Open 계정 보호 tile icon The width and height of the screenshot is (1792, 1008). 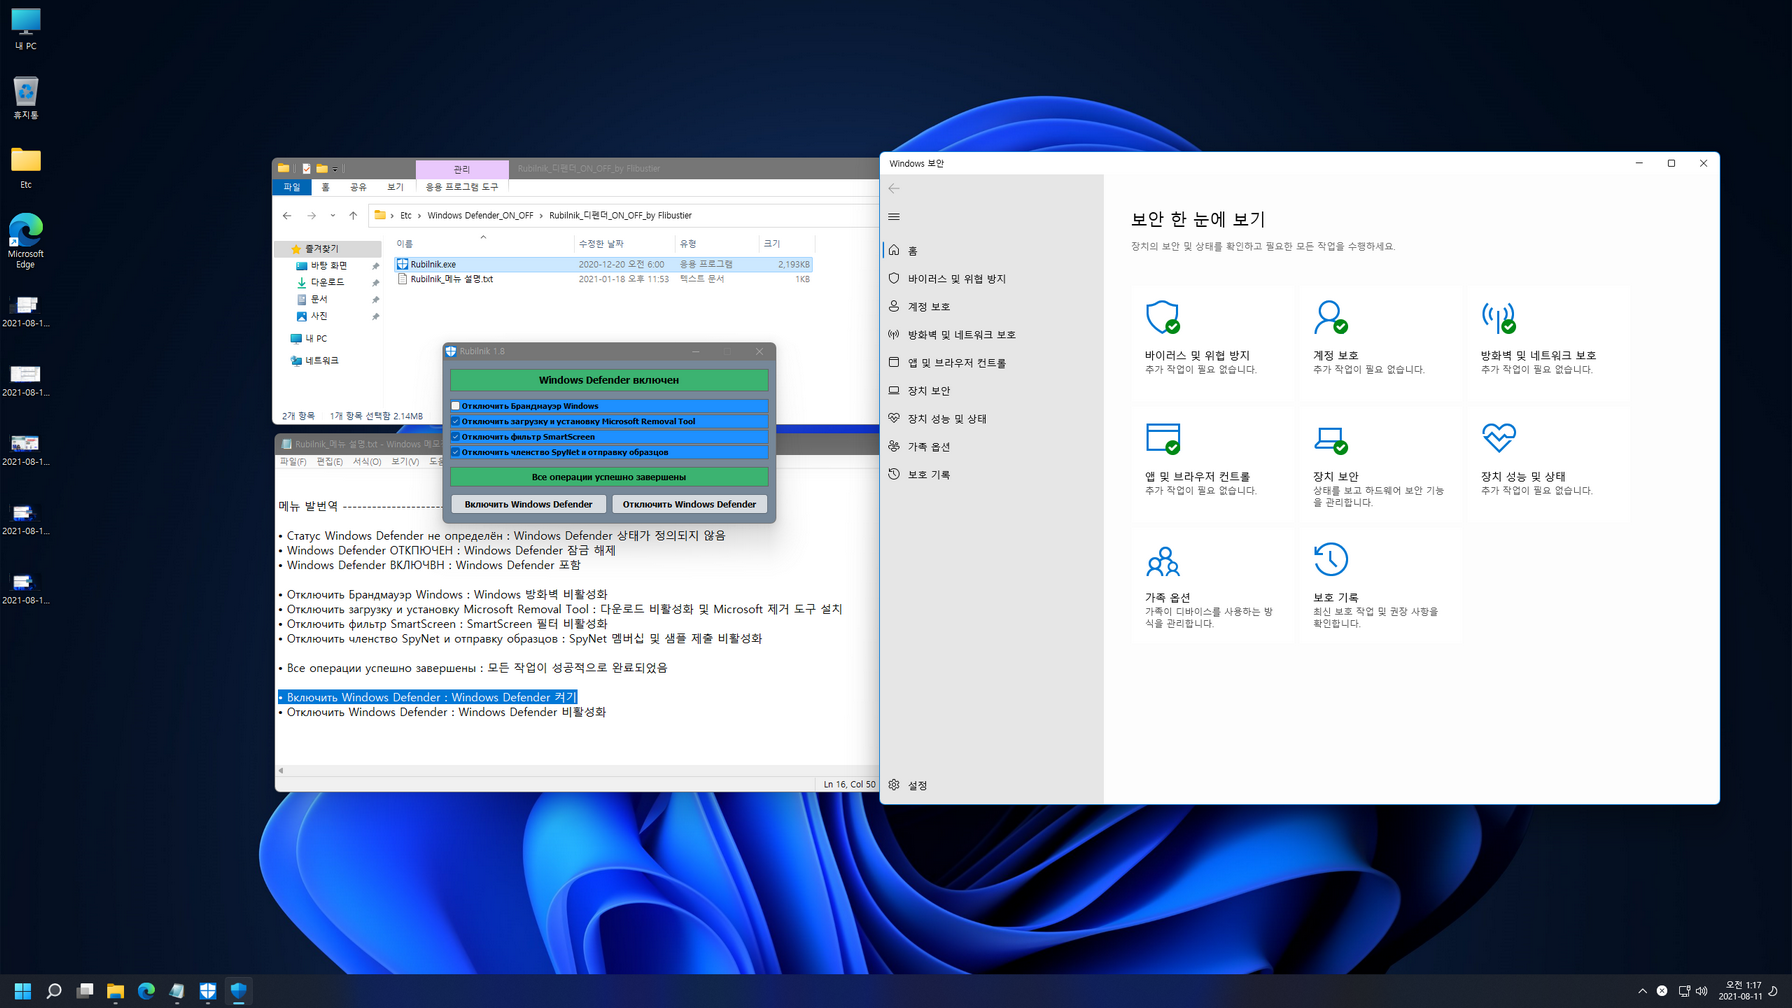pyautogui.click(x=1330, y=317)
